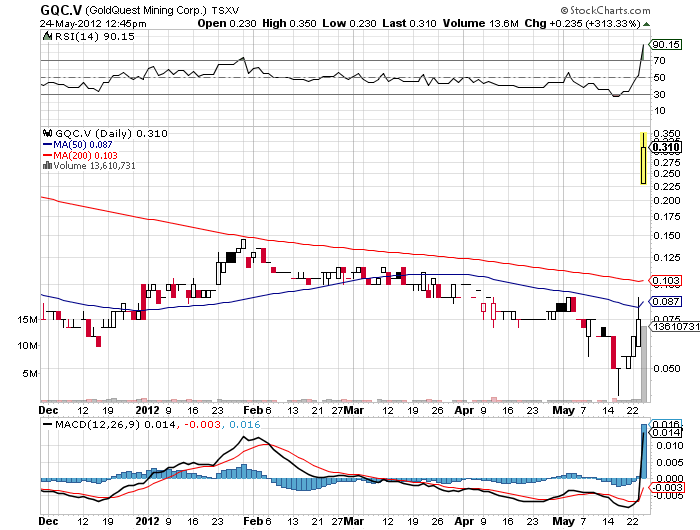Click the red -0.003 tag on MACD right axis
This screenshot has width=700, height=530.
[666, 487]
